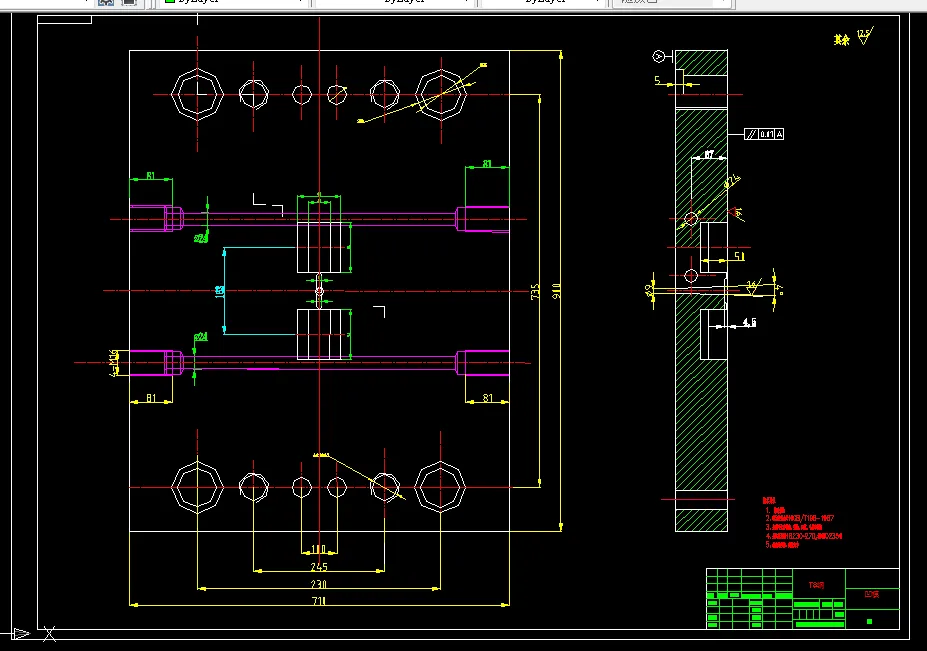The width and height of the screenshot is (927, 651).
Task: Pick the 711 overall width dimension
Action: point(319,601)
